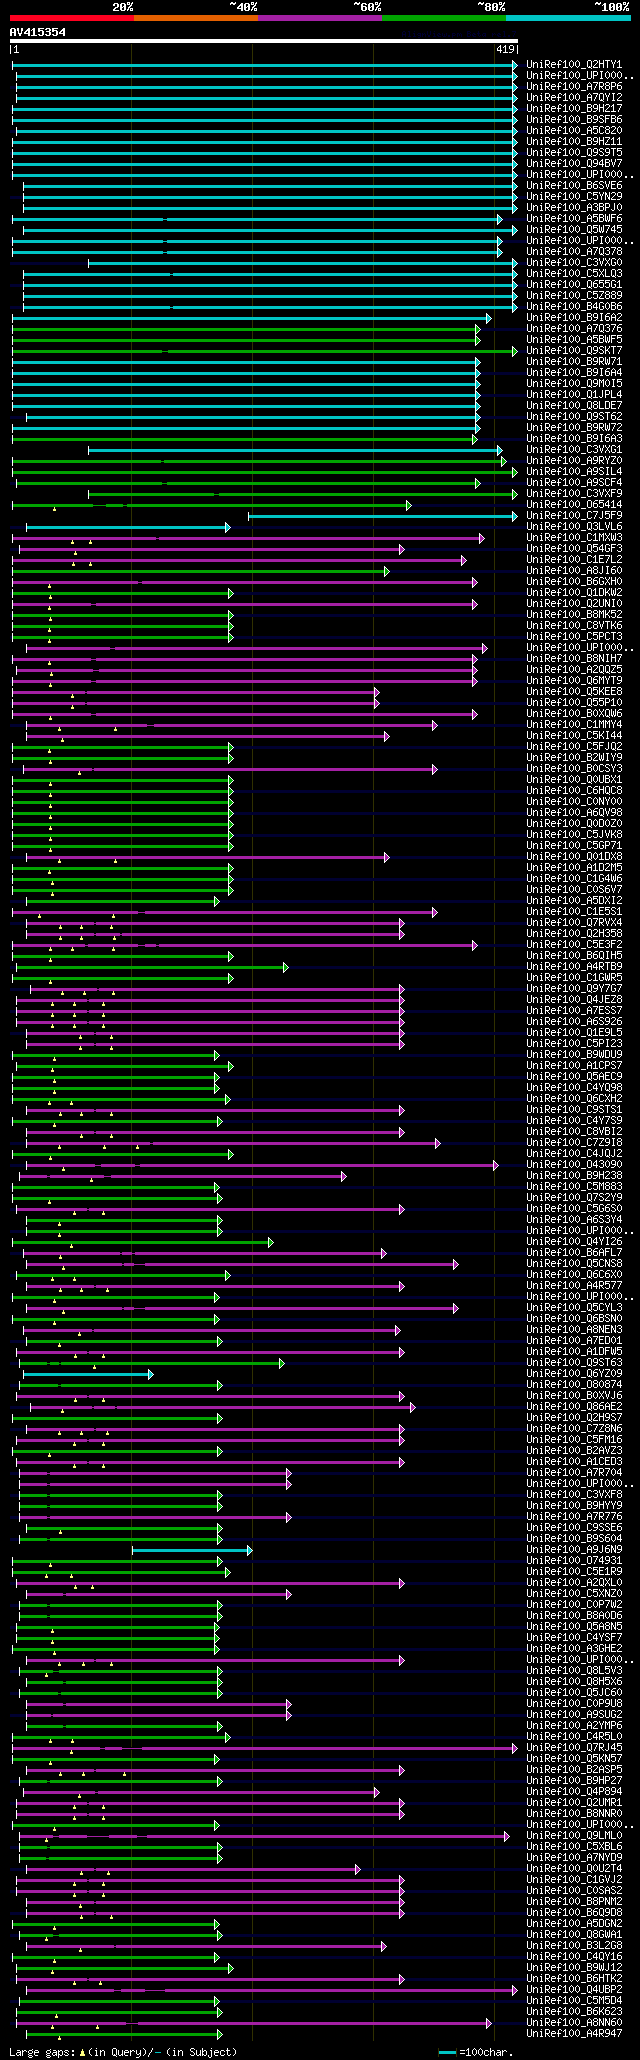Open hit UniRef100_A5C820

point(574,130)
